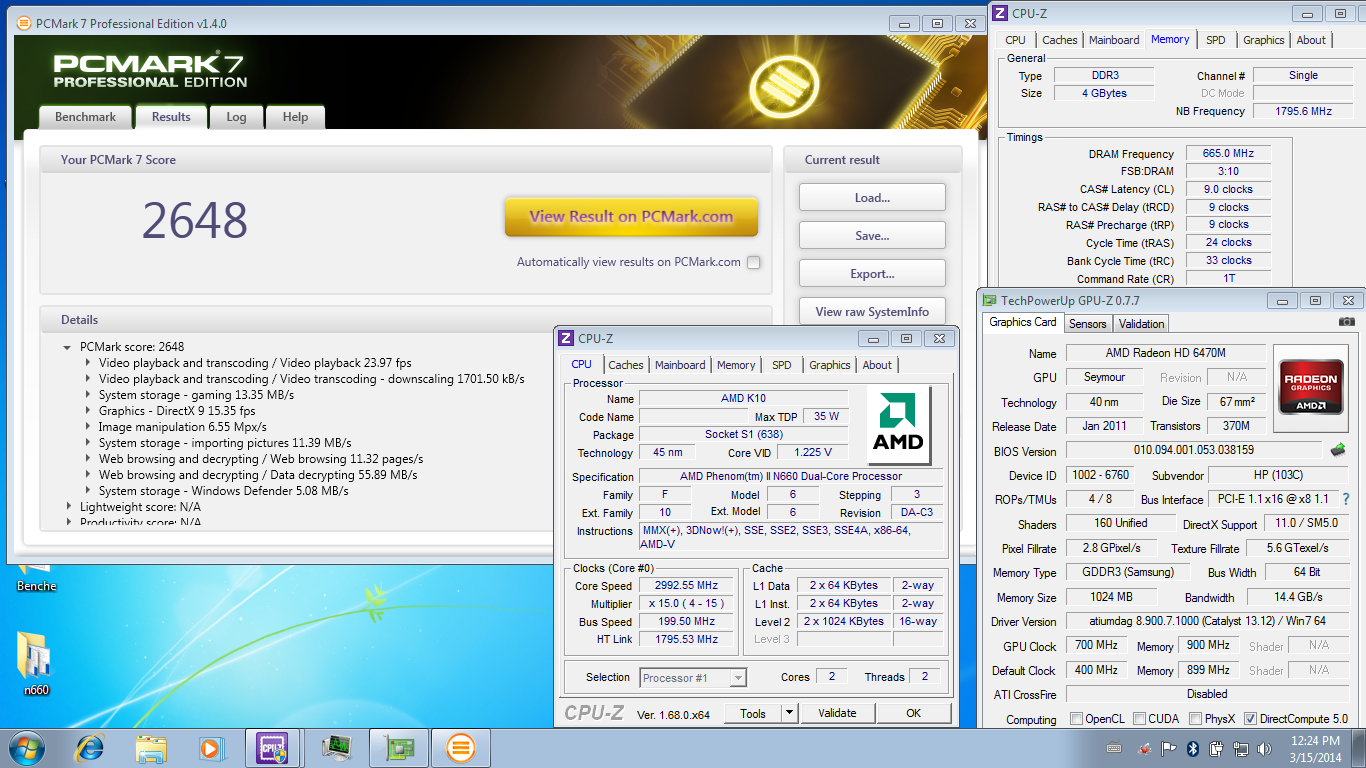Click the Core Speed value 2992.55 MHz
The image size is (1366, 768).
coord(686,586)
